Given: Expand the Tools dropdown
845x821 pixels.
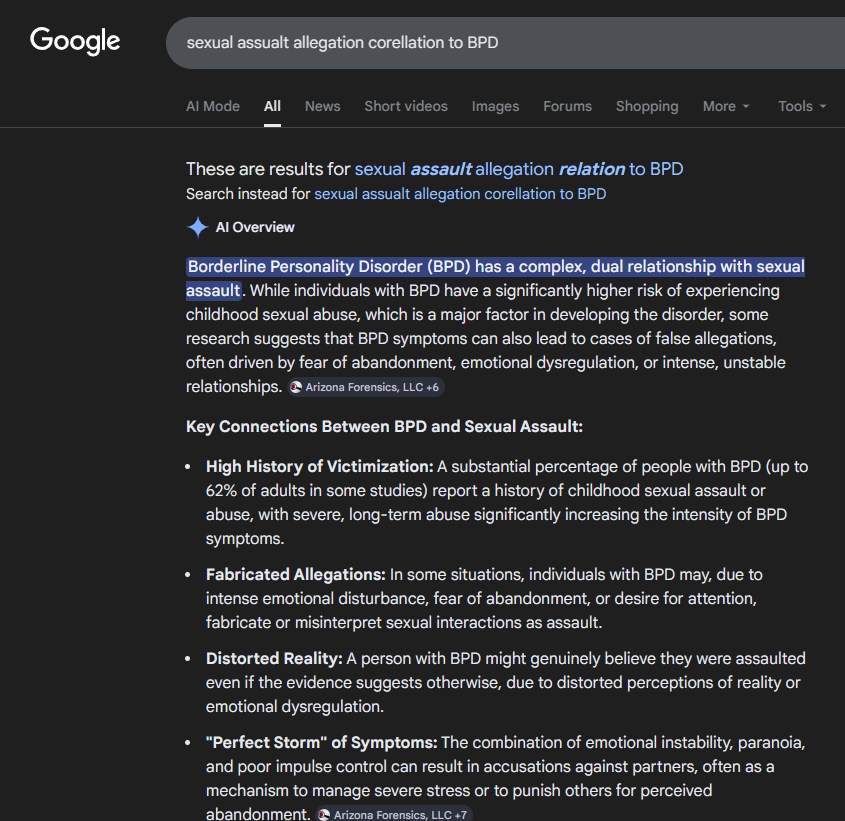Looking at the screenshot, I should coord(802,106).
